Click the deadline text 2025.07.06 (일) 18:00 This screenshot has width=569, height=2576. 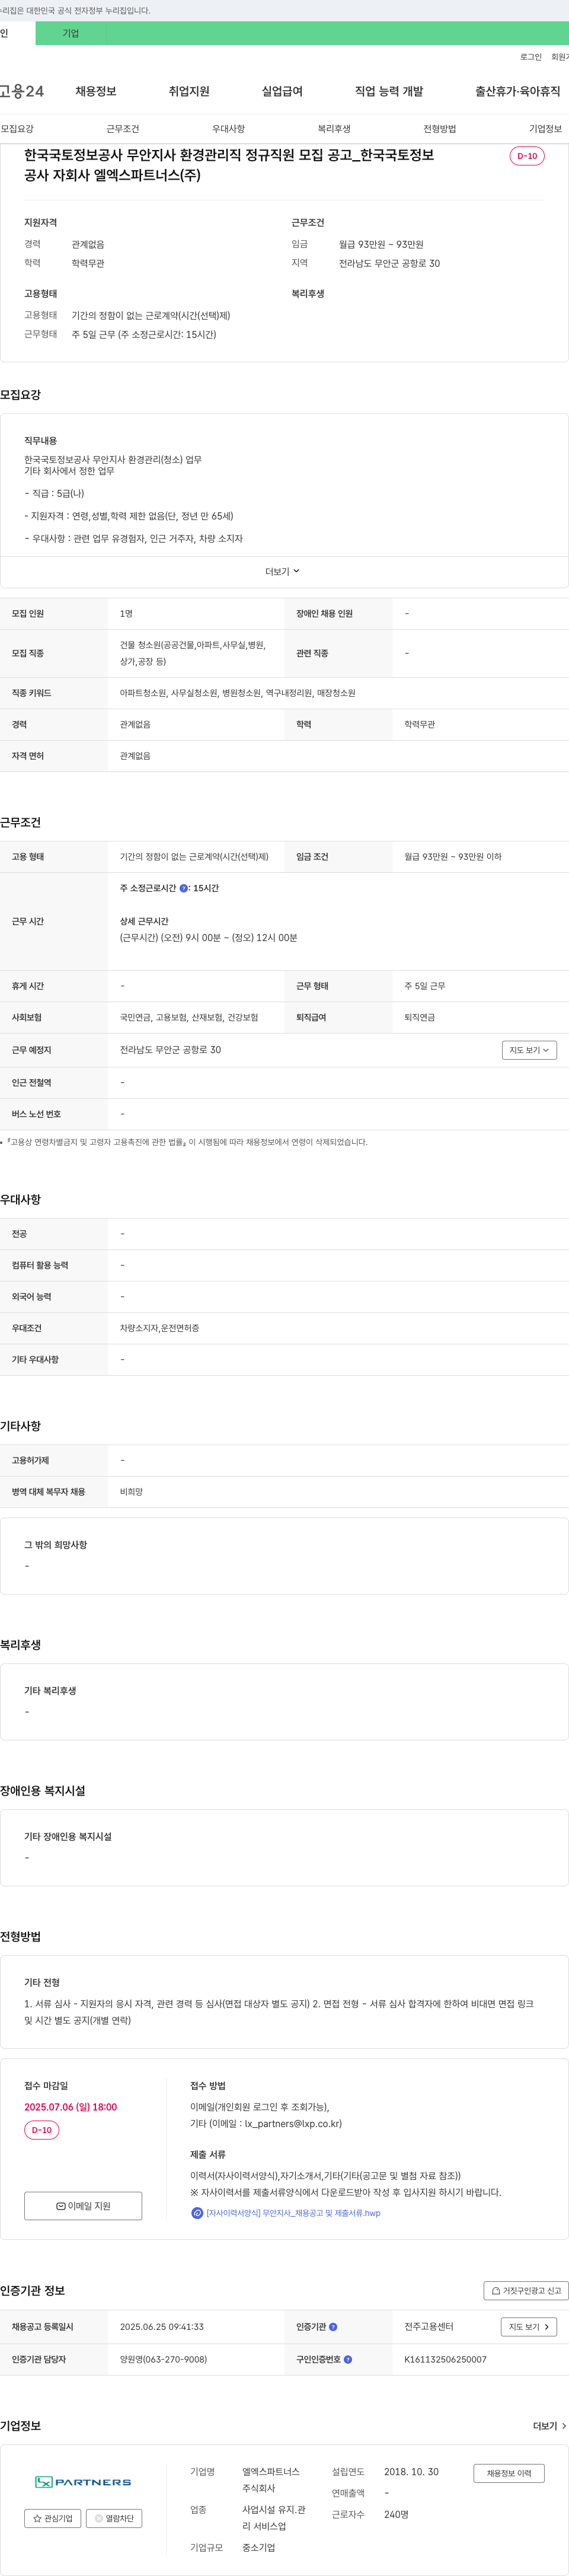tap(70, 2107)
